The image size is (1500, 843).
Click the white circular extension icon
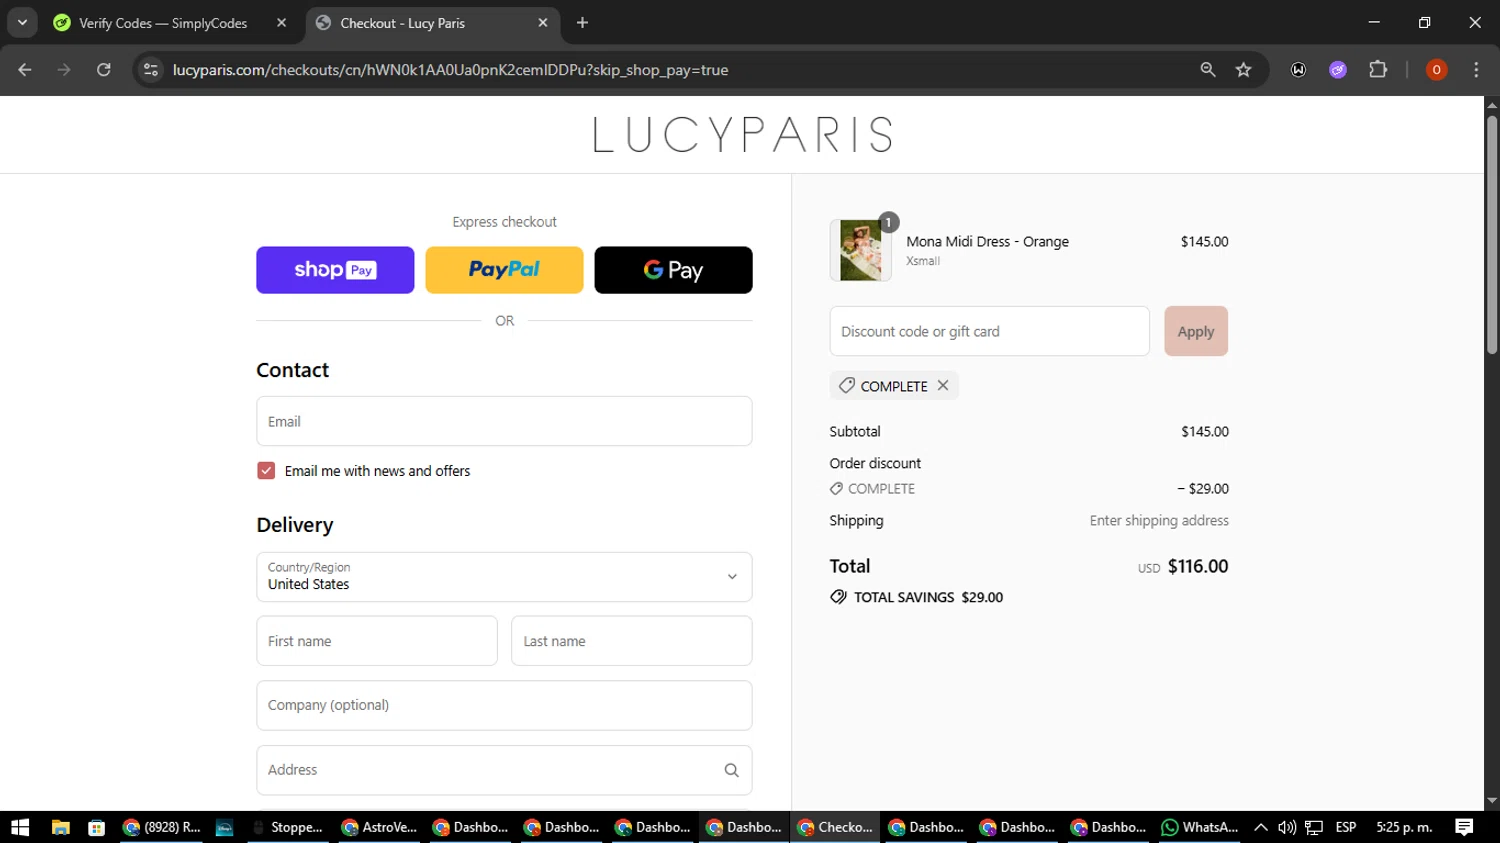pyautogui.click(x=1298, y=70)
